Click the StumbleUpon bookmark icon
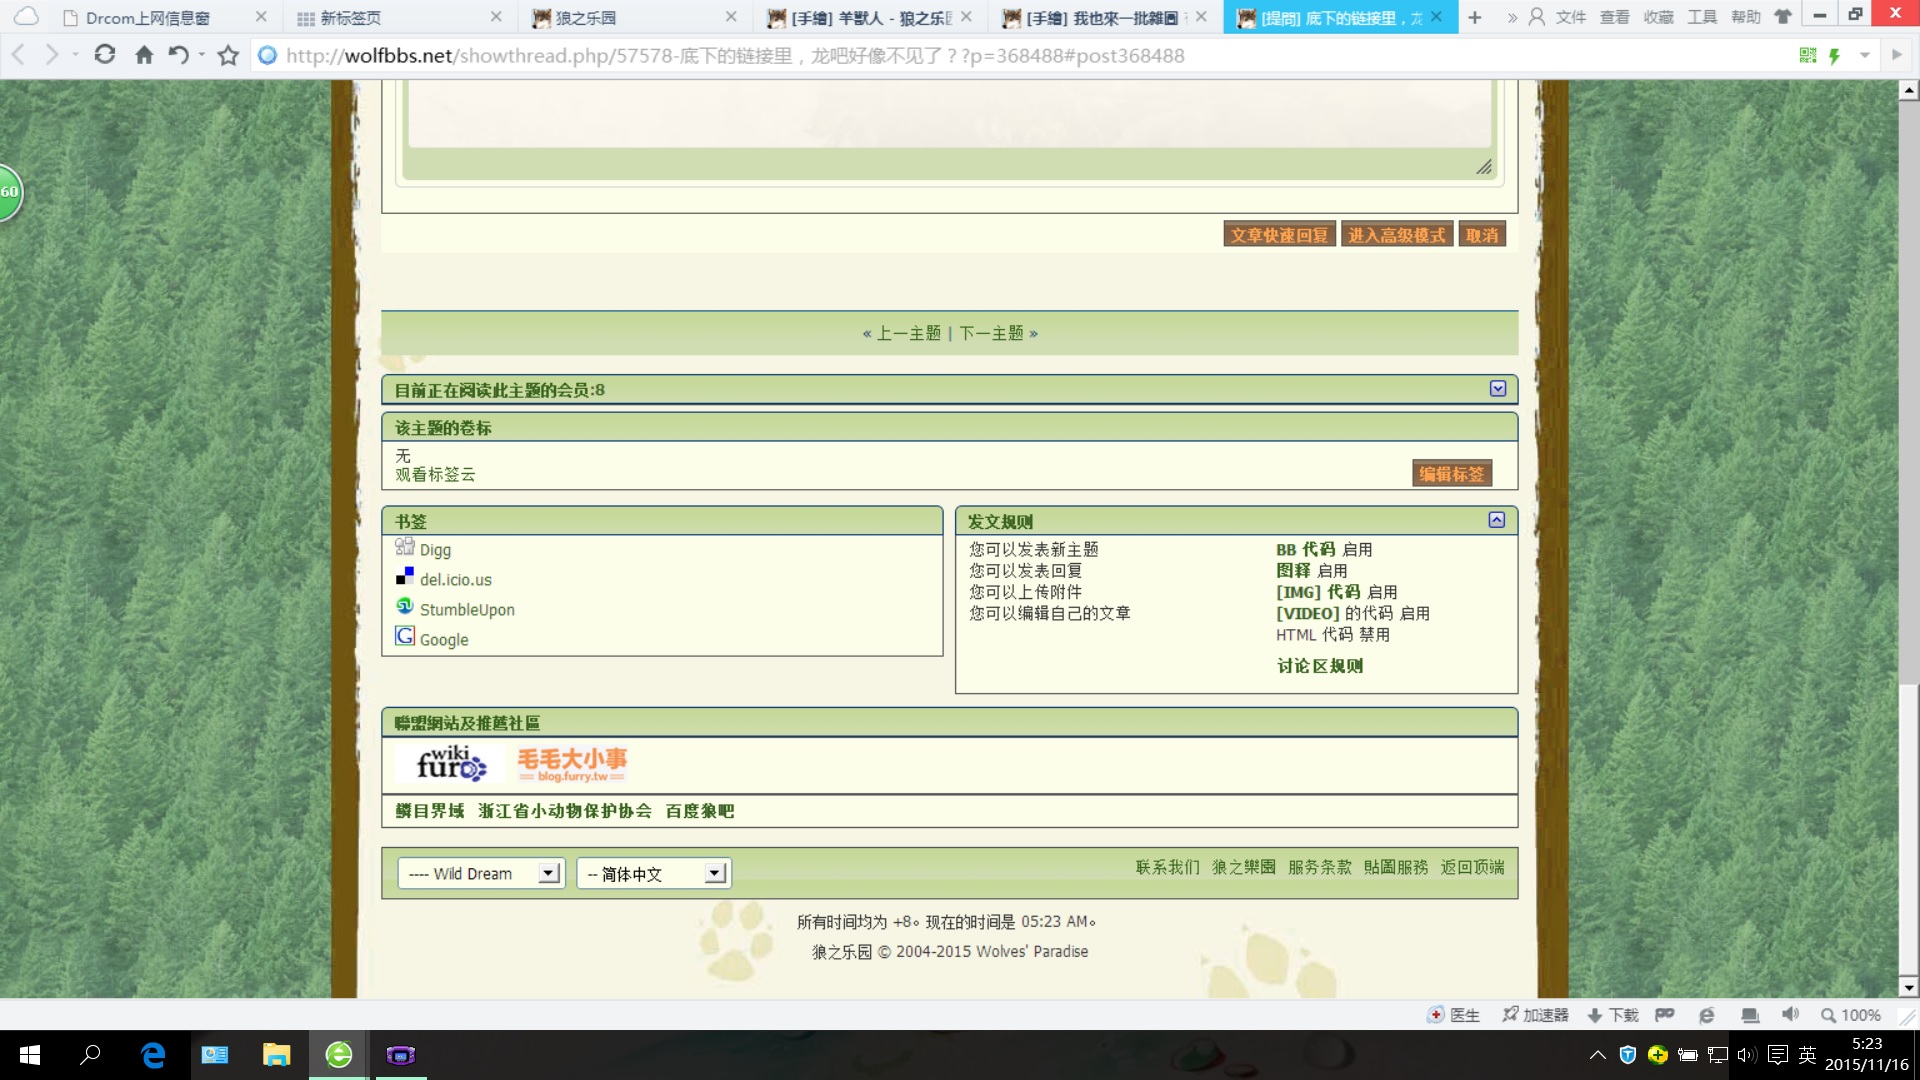Screen dimensions: 1920x1080 click(404, 607)
